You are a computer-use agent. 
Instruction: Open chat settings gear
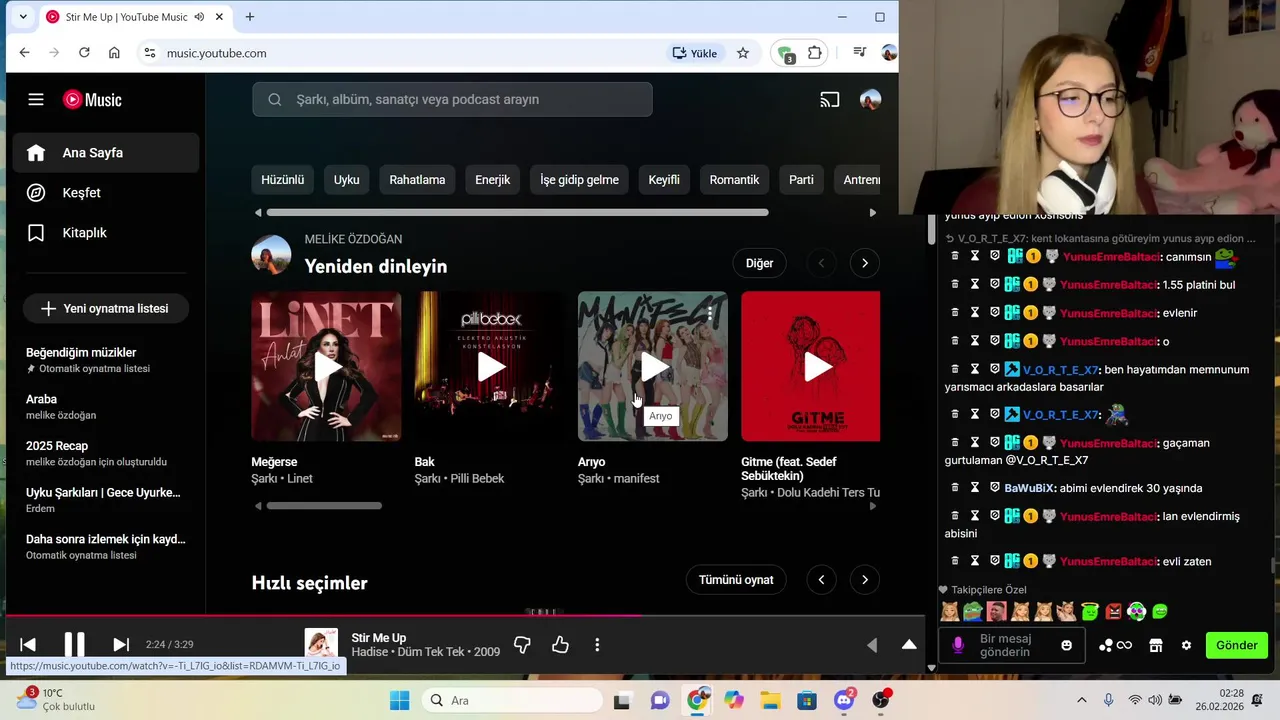[1186, 646]
